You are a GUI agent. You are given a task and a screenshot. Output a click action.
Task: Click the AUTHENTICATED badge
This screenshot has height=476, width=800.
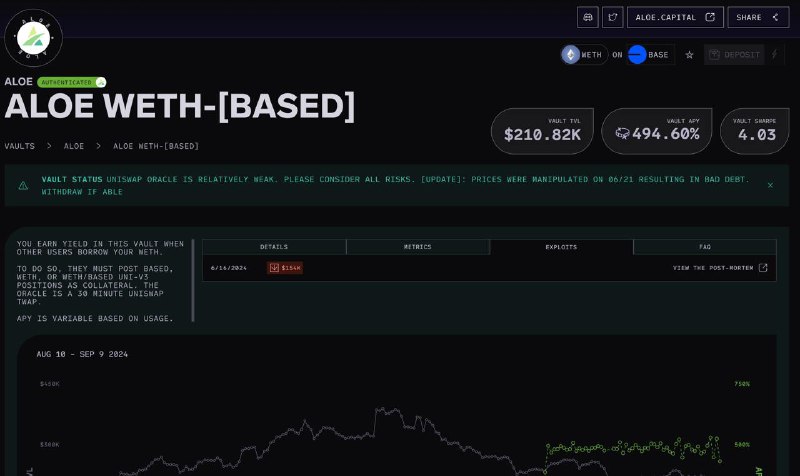(71, 82)
